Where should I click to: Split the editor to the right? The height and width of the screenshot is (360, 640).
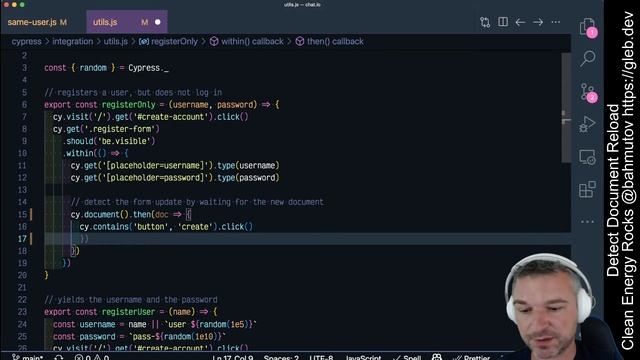503,22
